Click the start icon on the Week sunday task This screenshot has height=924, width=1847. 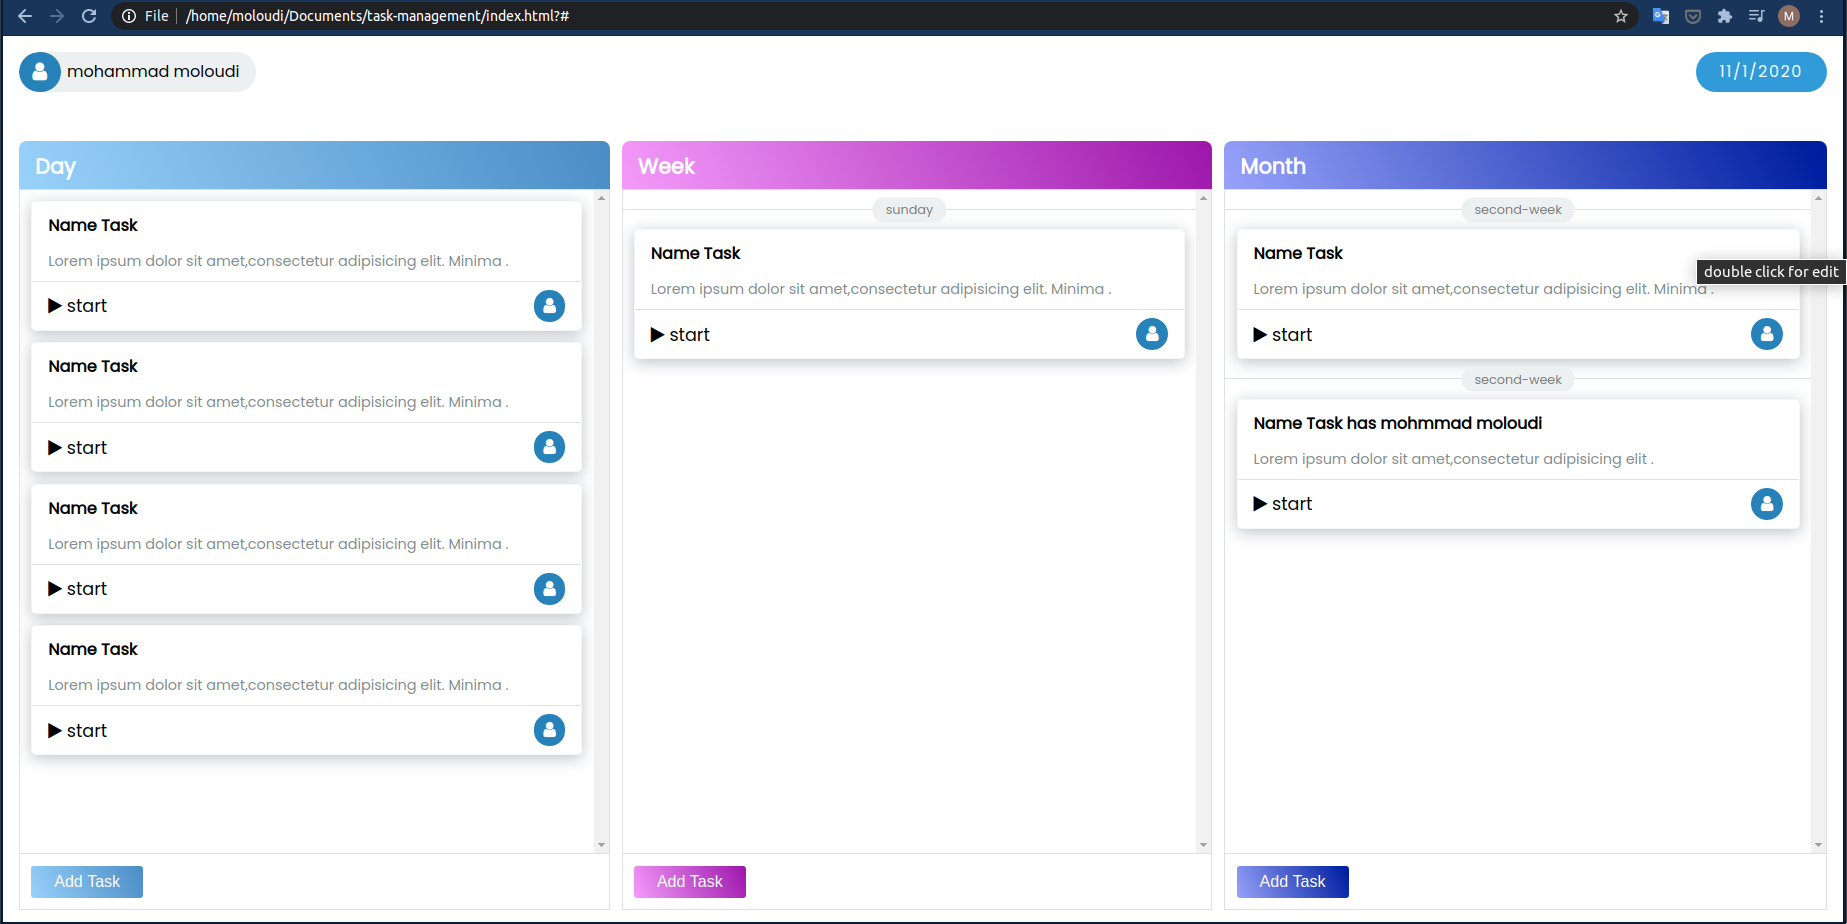[x=657, y=334]
